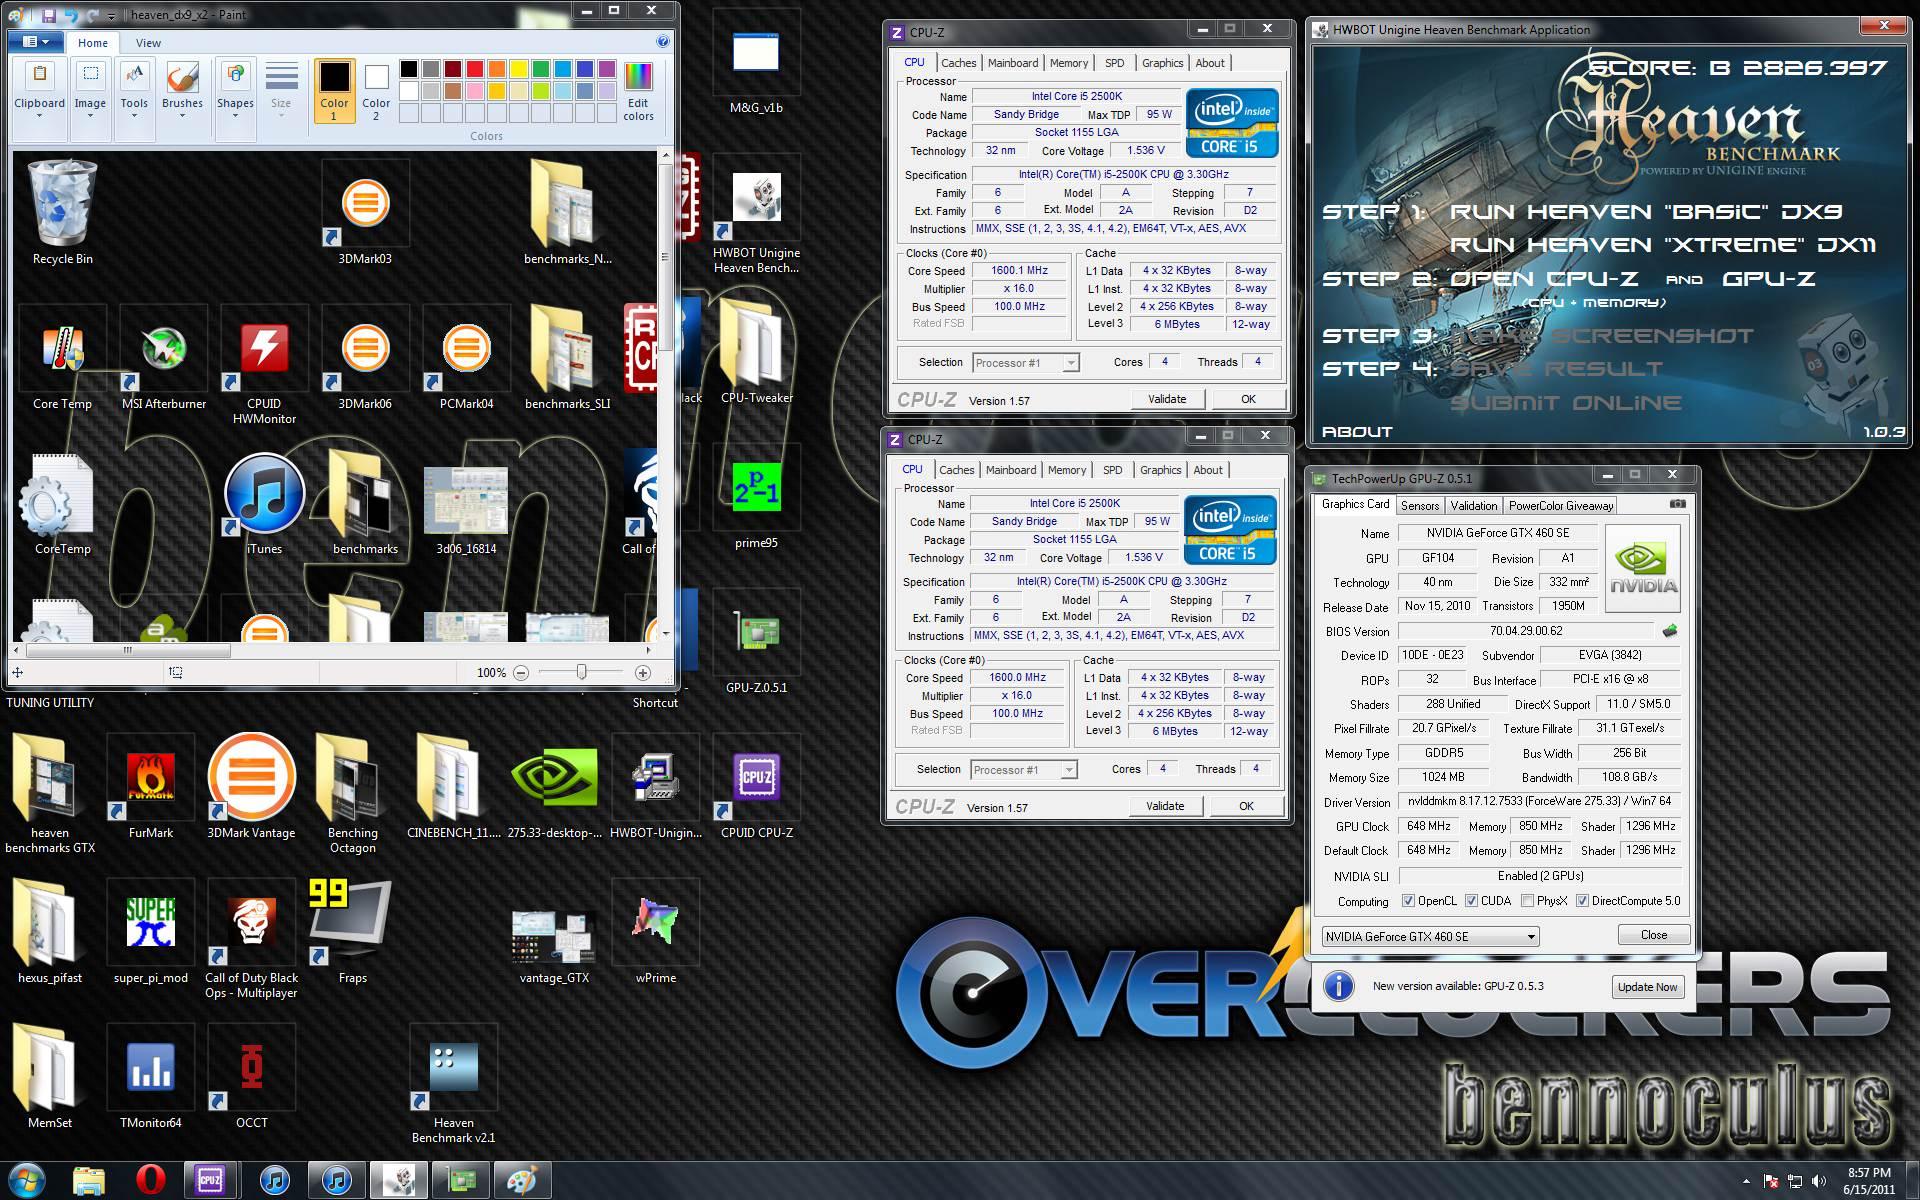Open Mainboard tab in lower CPU-Z
Viewport: 1920px width, 1200px height.
click(1010, 470)
